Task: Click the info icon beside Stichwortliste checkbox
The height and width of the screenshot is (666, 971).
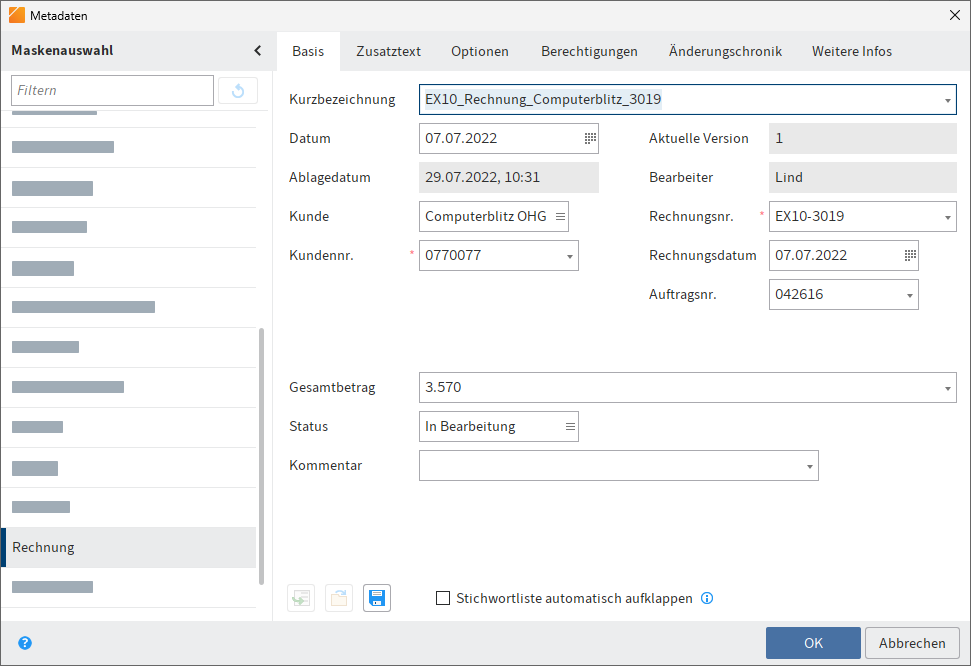Action: [x=707, y=599]
